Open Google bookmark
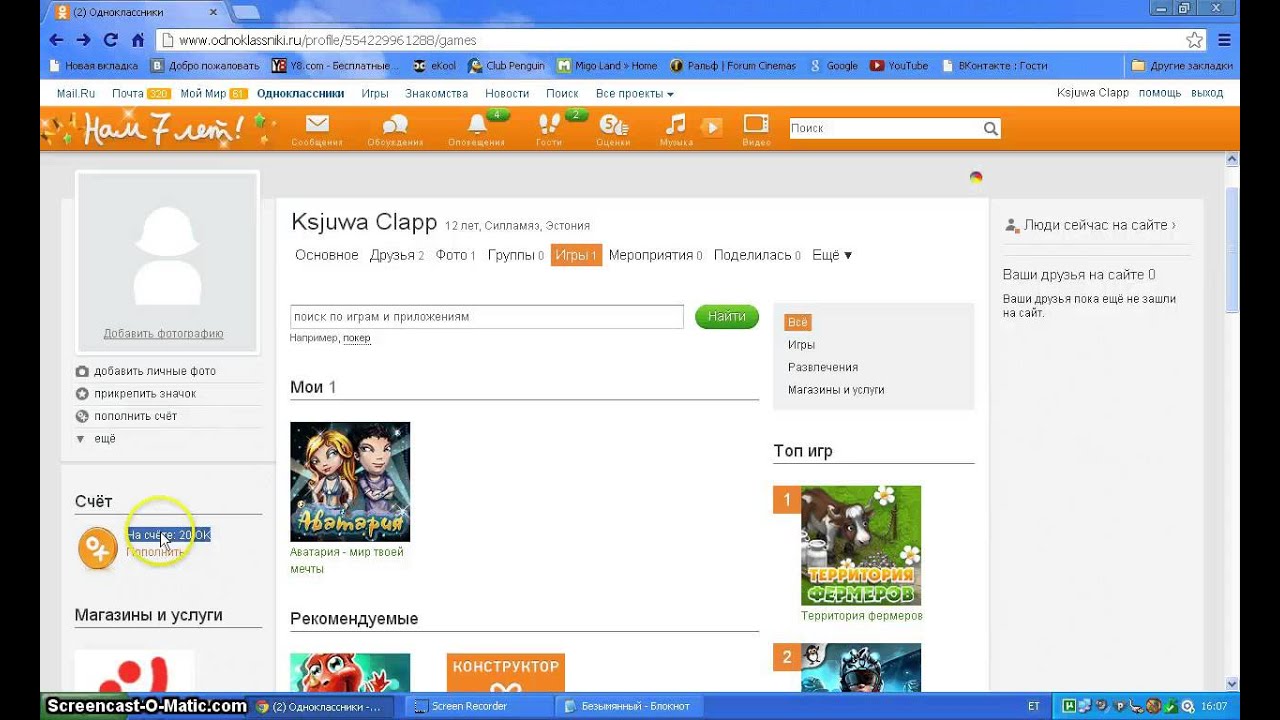The width and height of the screenshot is (1280, 720). [834, 66]
